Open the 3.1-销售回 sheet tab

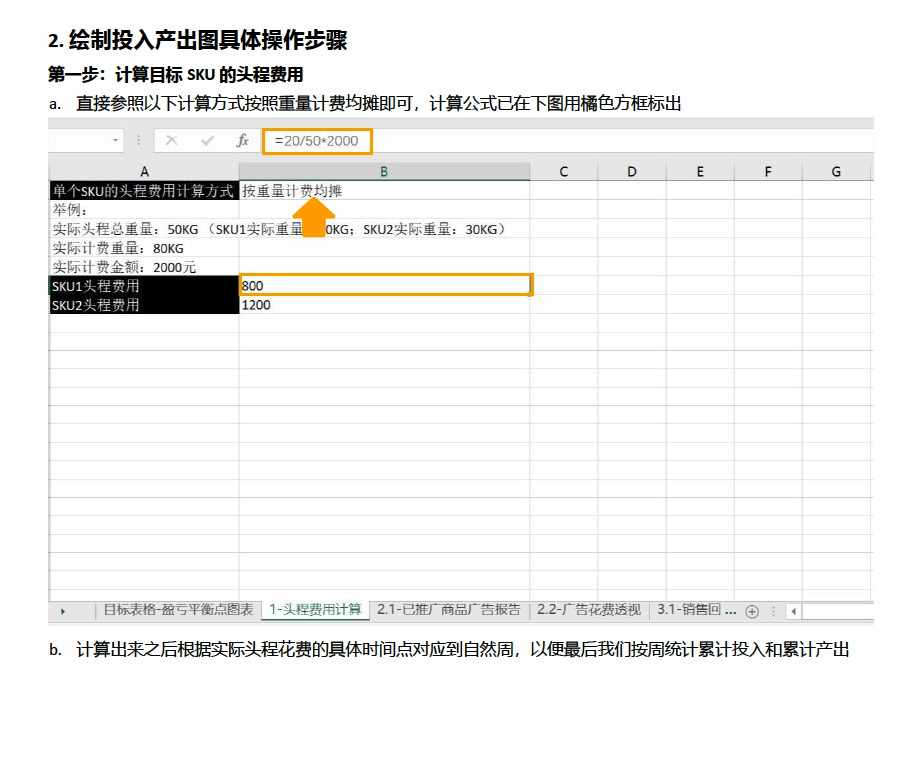tap(696, 610)
